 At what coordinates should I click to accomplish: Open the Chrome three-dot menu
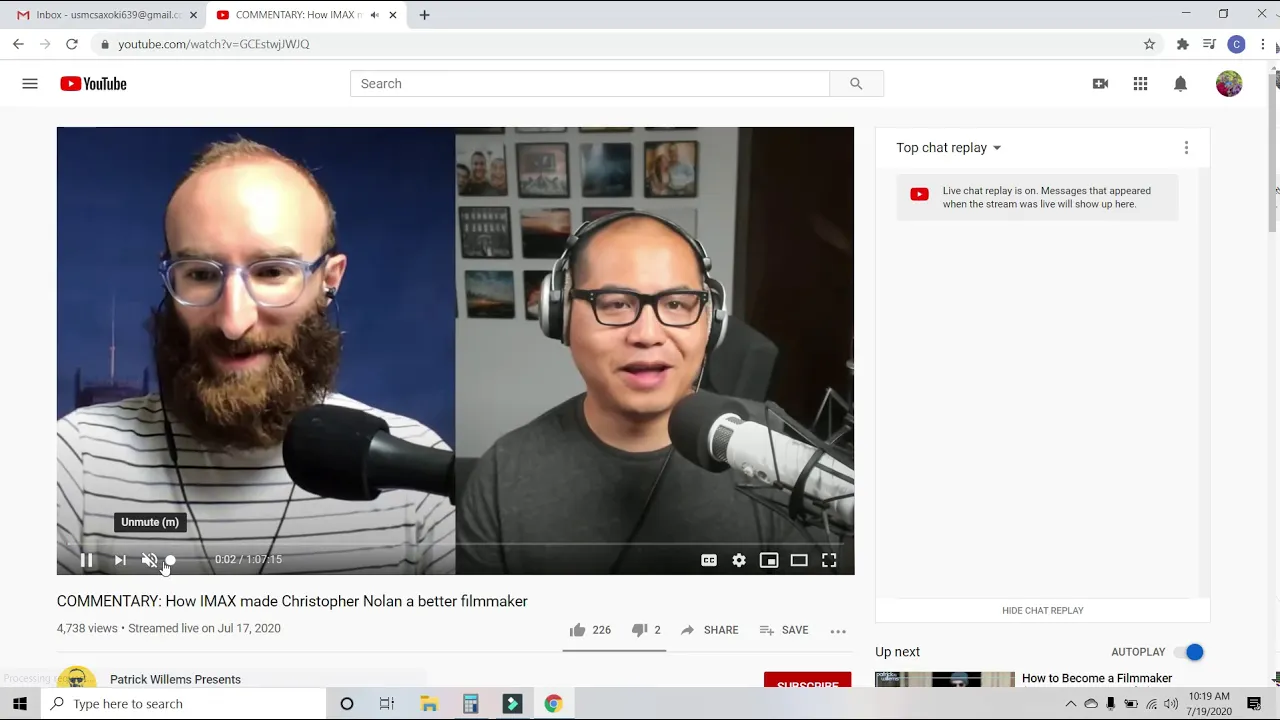[1263, 44]
